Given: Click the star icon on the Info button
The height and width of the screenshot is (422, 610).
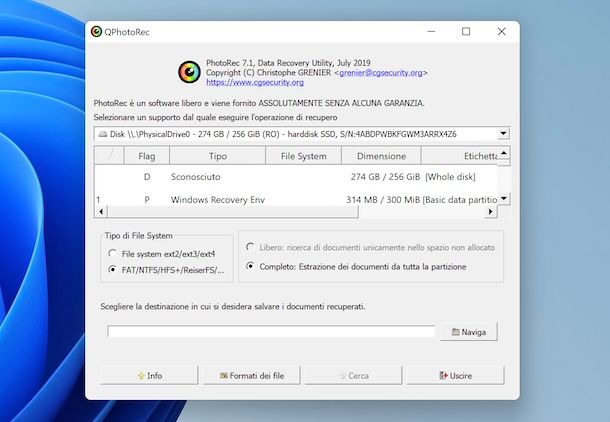Looking at the screenshot, I should coord(141,376).
